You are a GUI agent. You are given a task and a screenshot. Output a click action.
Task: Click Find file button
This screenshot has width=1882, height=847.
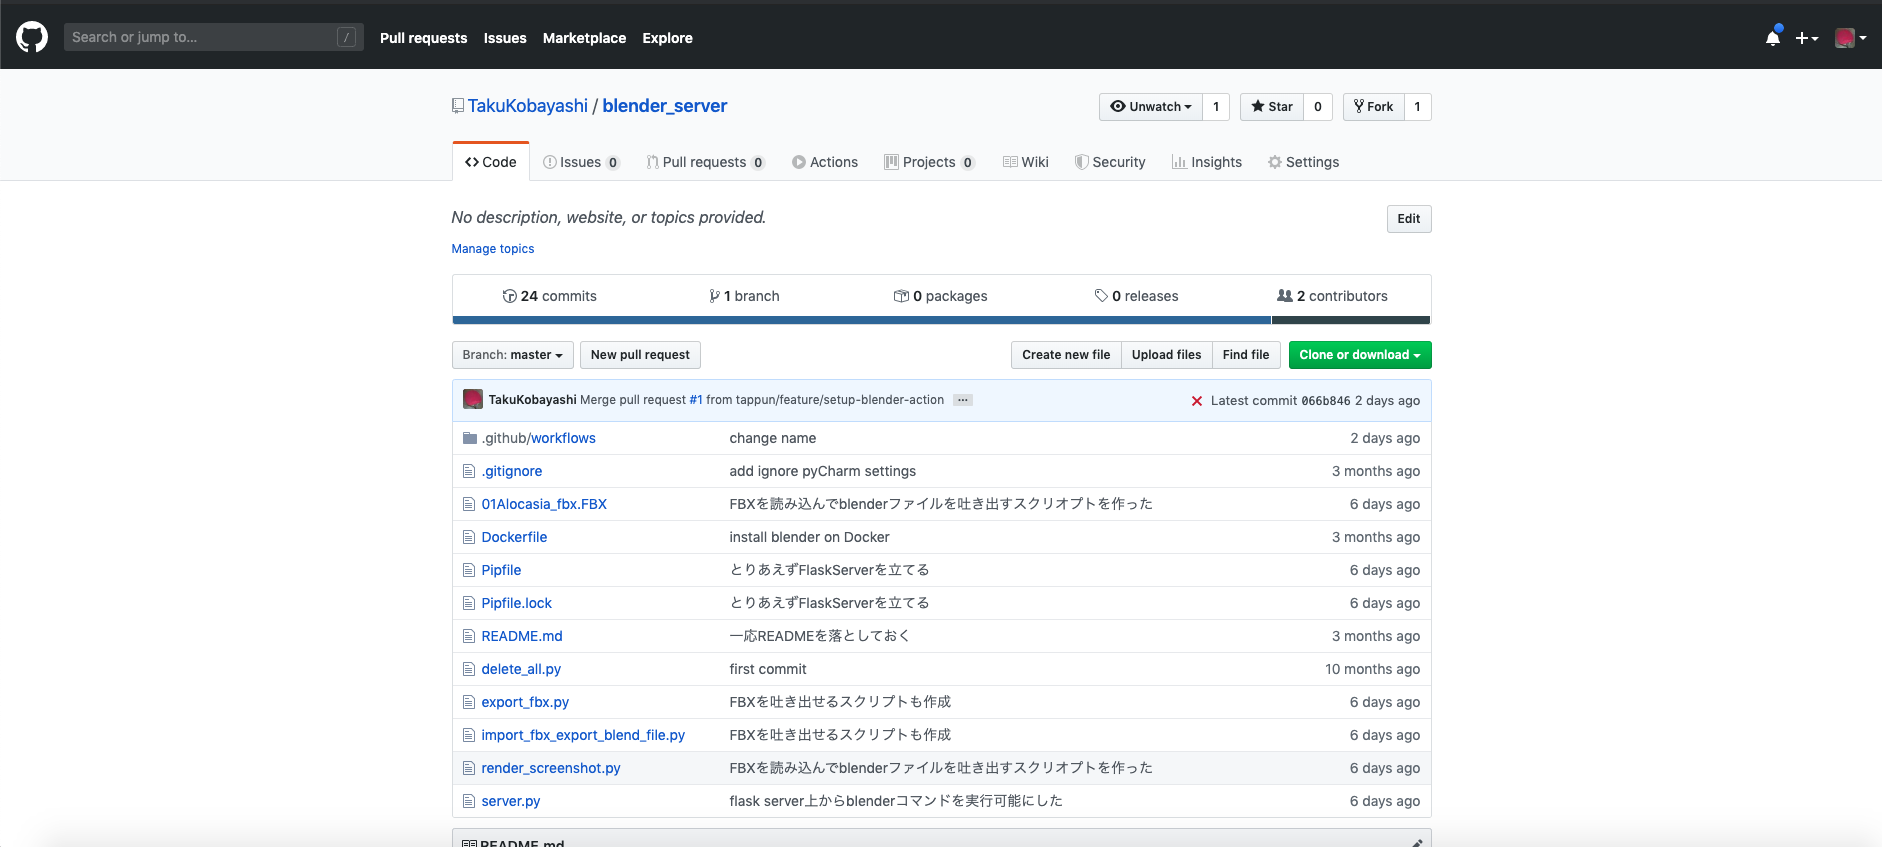point(1246,355)
